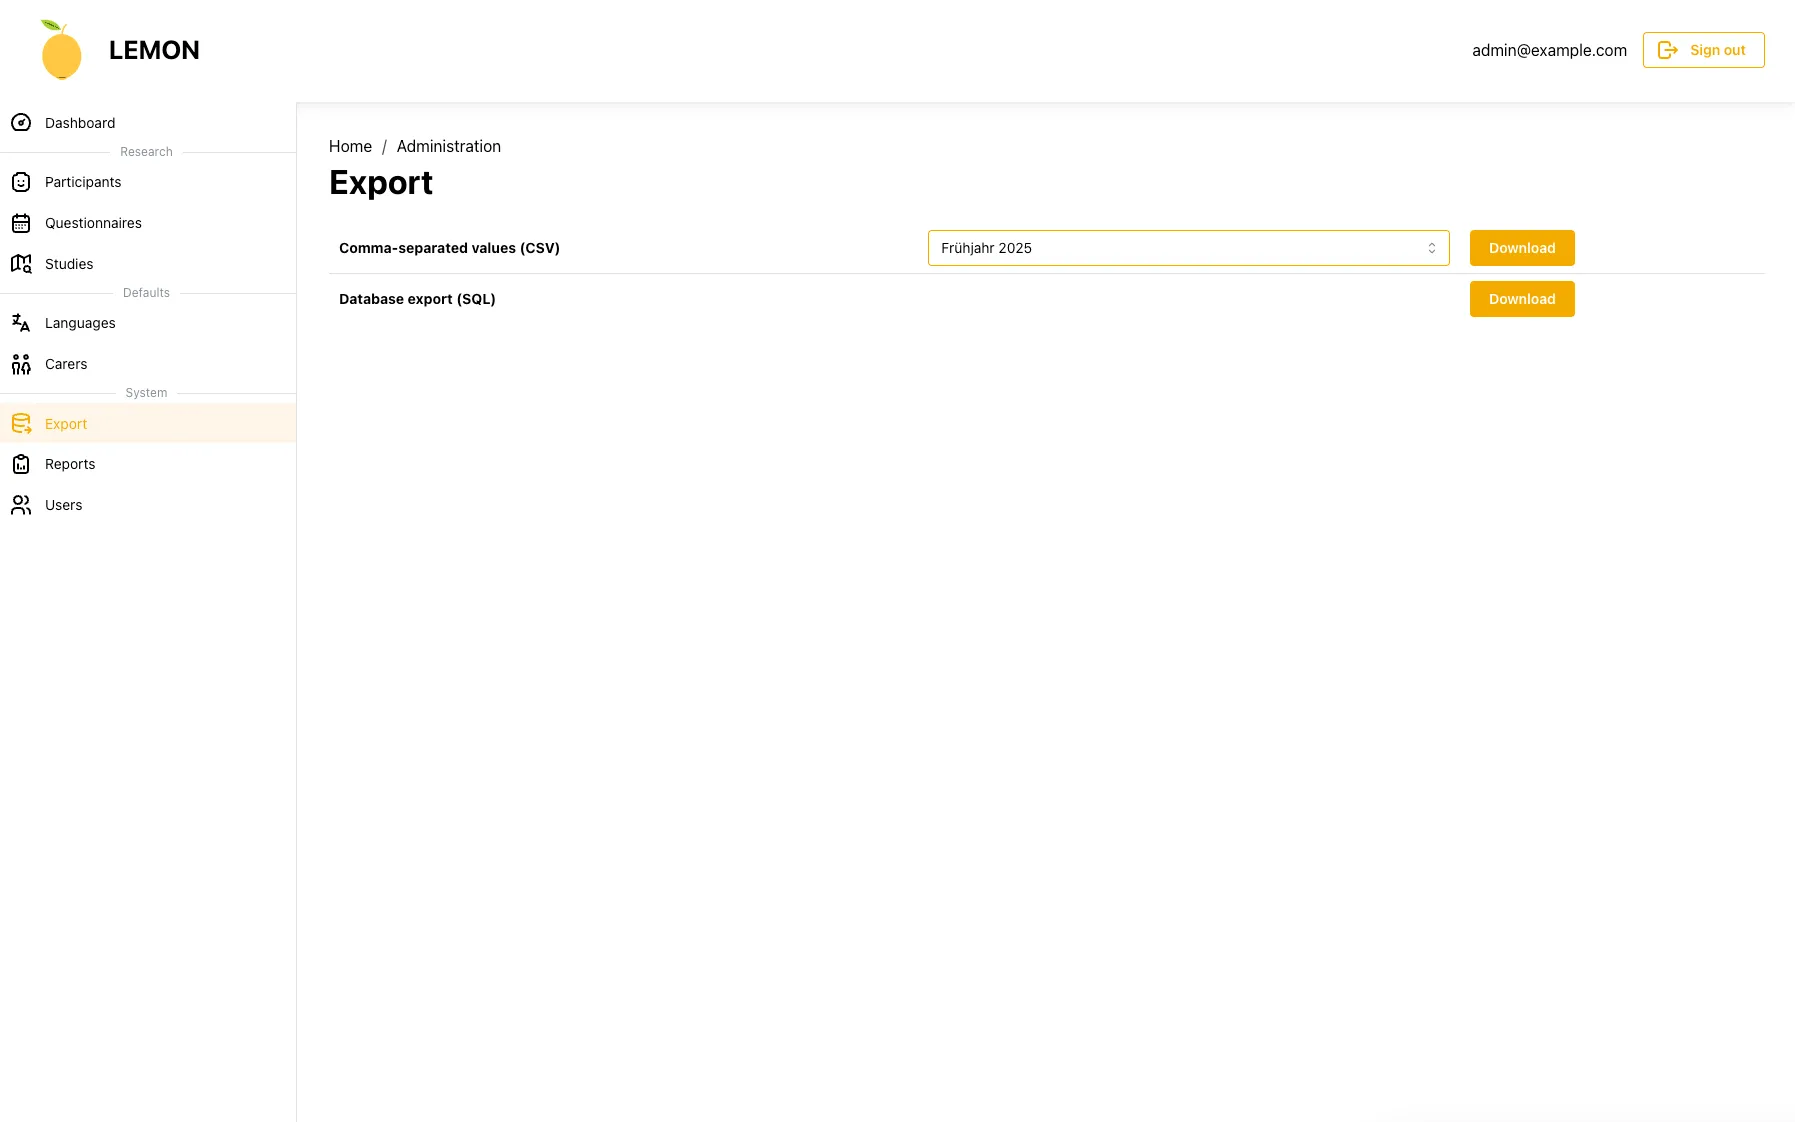Click the Participants sidebar icon
This screenshot has width=1795, height=1122.
(x=22, y=182)
